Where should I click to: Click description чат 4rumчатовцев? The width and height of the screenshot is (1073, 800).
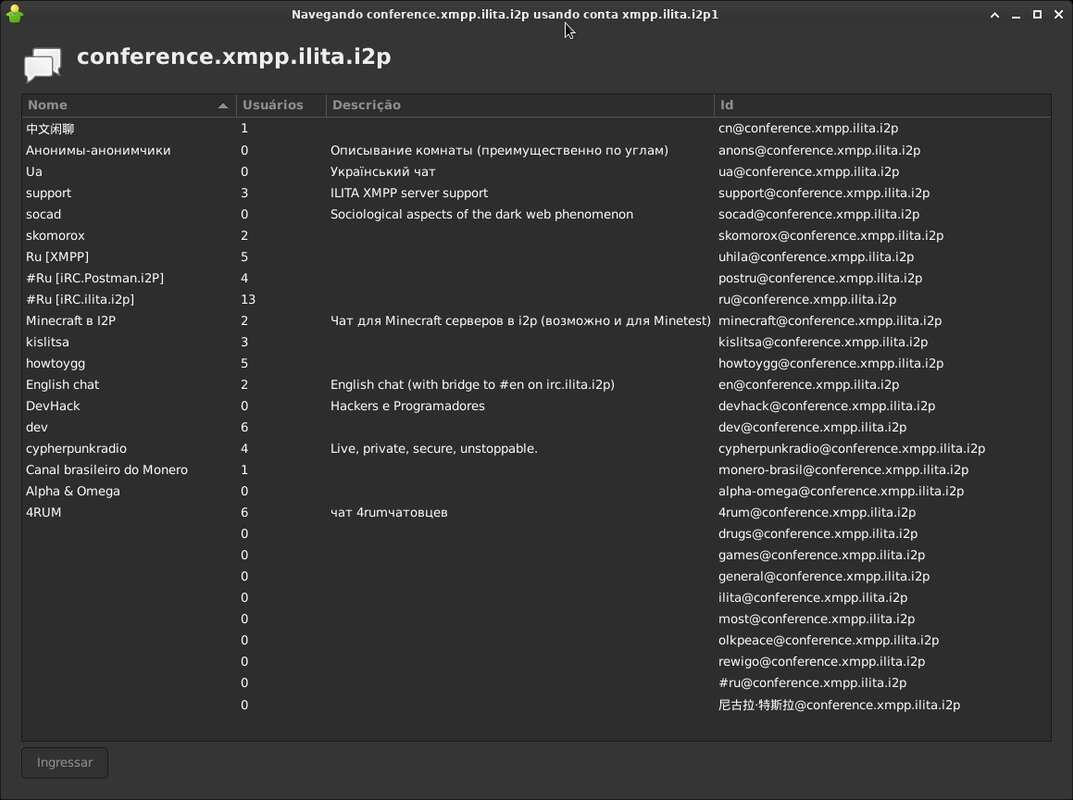(x=389, y=512)
